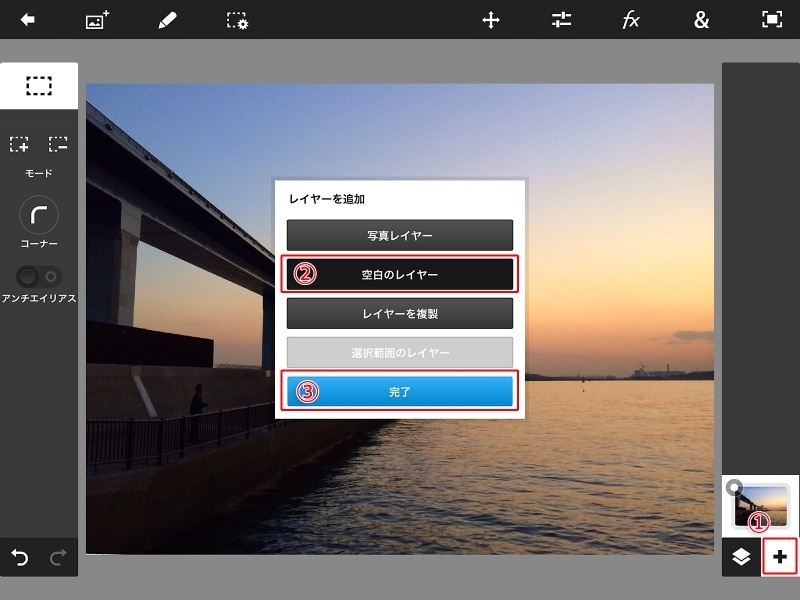Select the rectangular marquee tool
Screen dimensions: 800x600
tap(39, 86)
